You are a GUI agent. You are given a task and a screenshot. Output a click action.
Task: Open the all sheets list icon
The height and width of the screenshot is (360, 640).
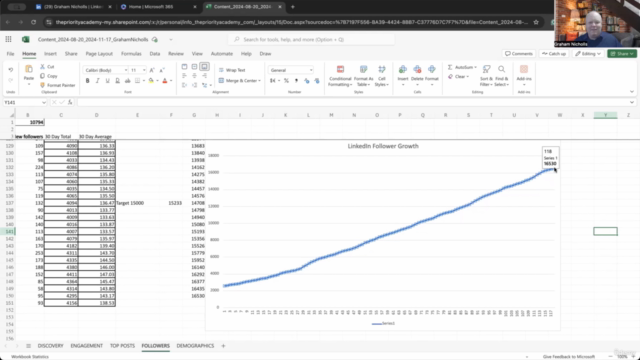tap(28, 346)
